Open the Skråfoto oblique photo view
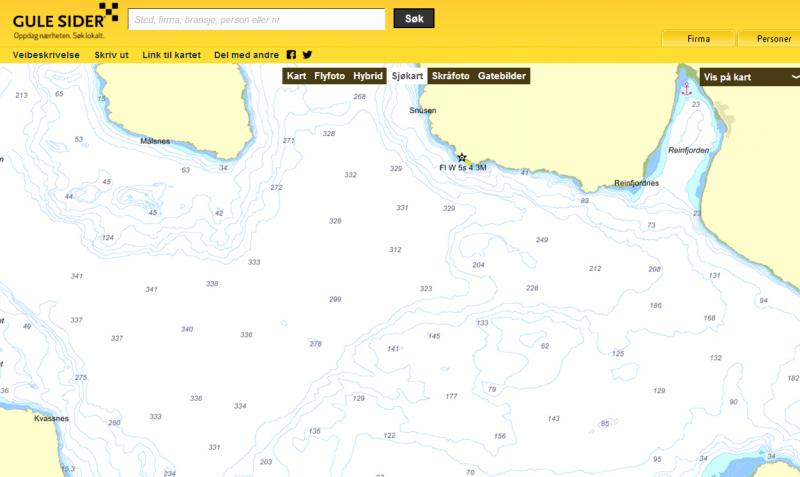Image resolution: width=800 pixels, height=477 pixels. pyautogui.click(x=451, y=76)
